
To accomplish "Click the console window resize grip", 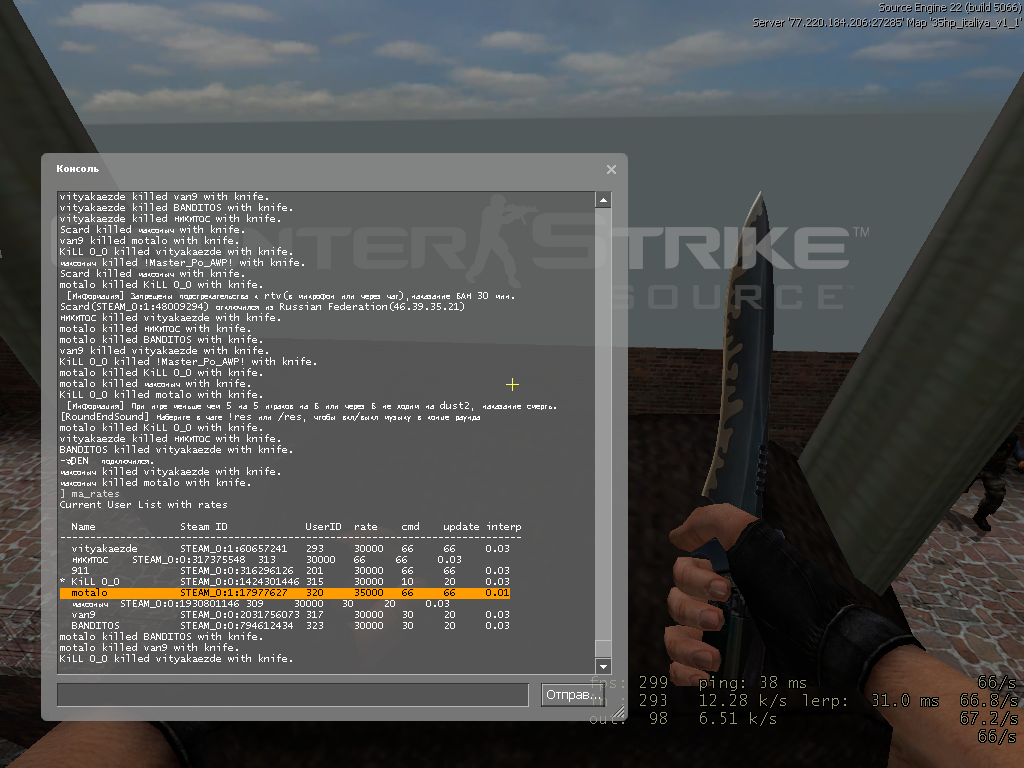I will click(x=618, y=712).
